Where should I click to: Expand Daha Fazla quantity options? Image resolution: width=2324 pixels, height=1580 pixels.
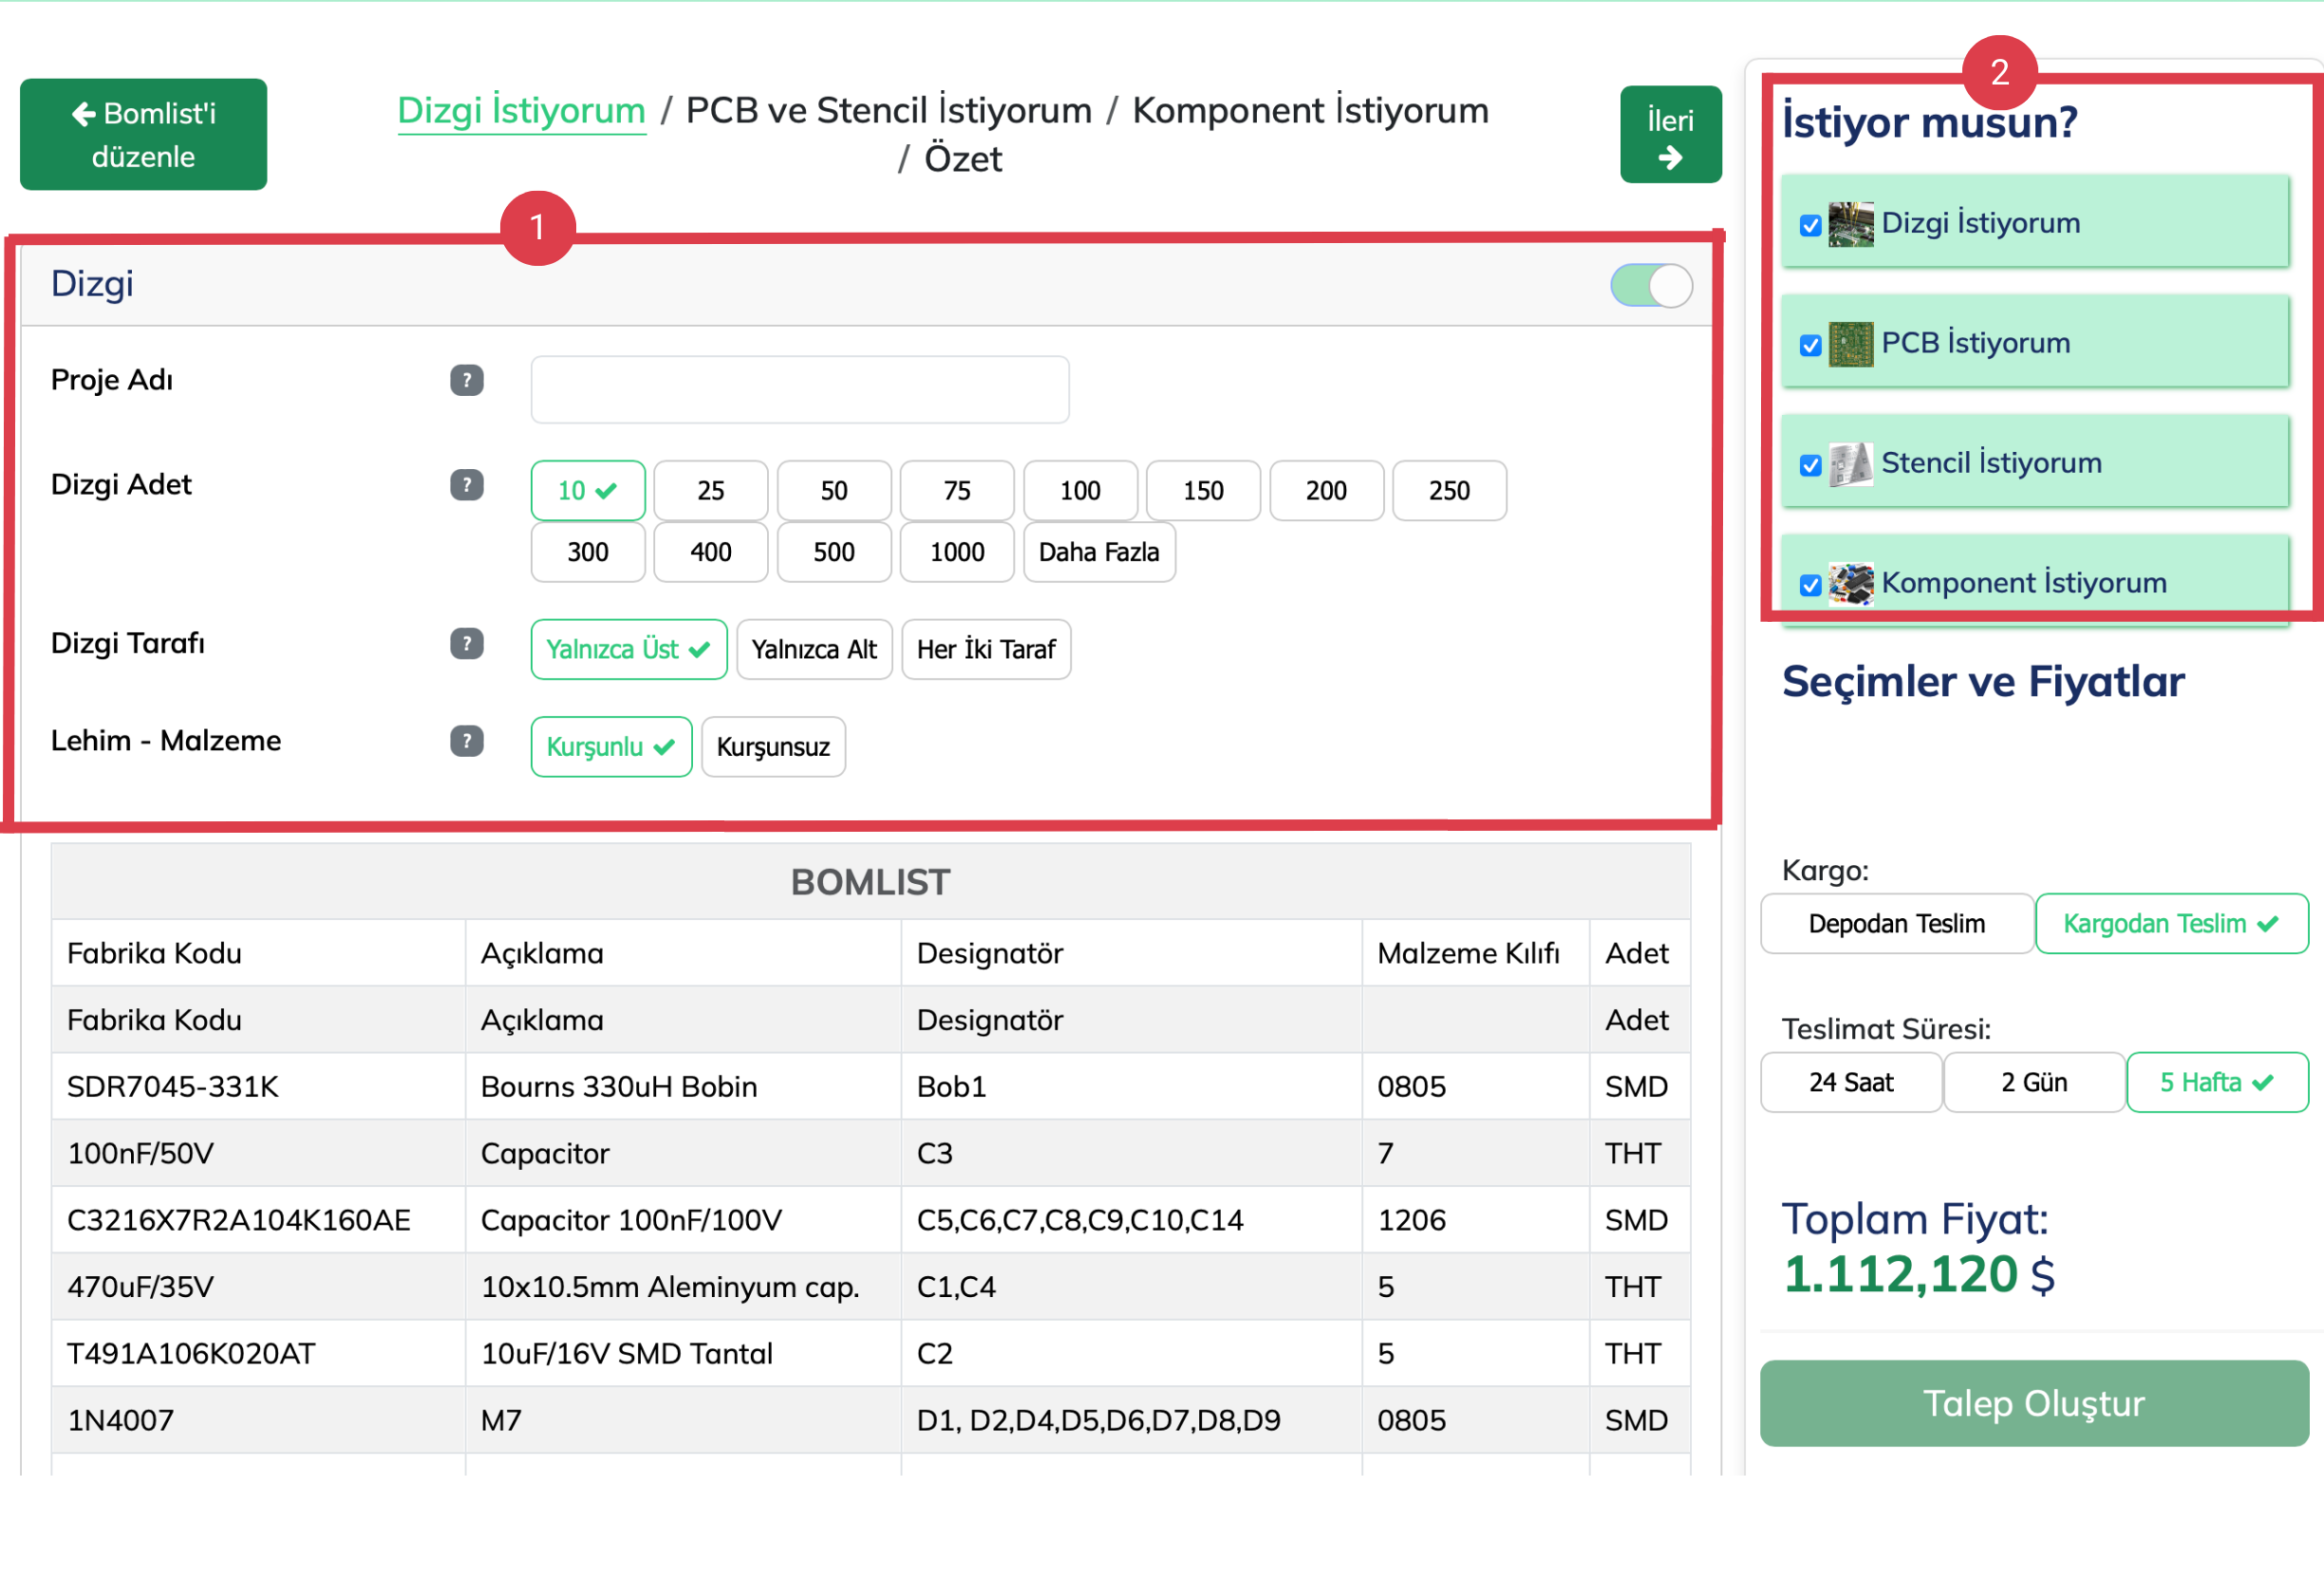click(1098, 551)
